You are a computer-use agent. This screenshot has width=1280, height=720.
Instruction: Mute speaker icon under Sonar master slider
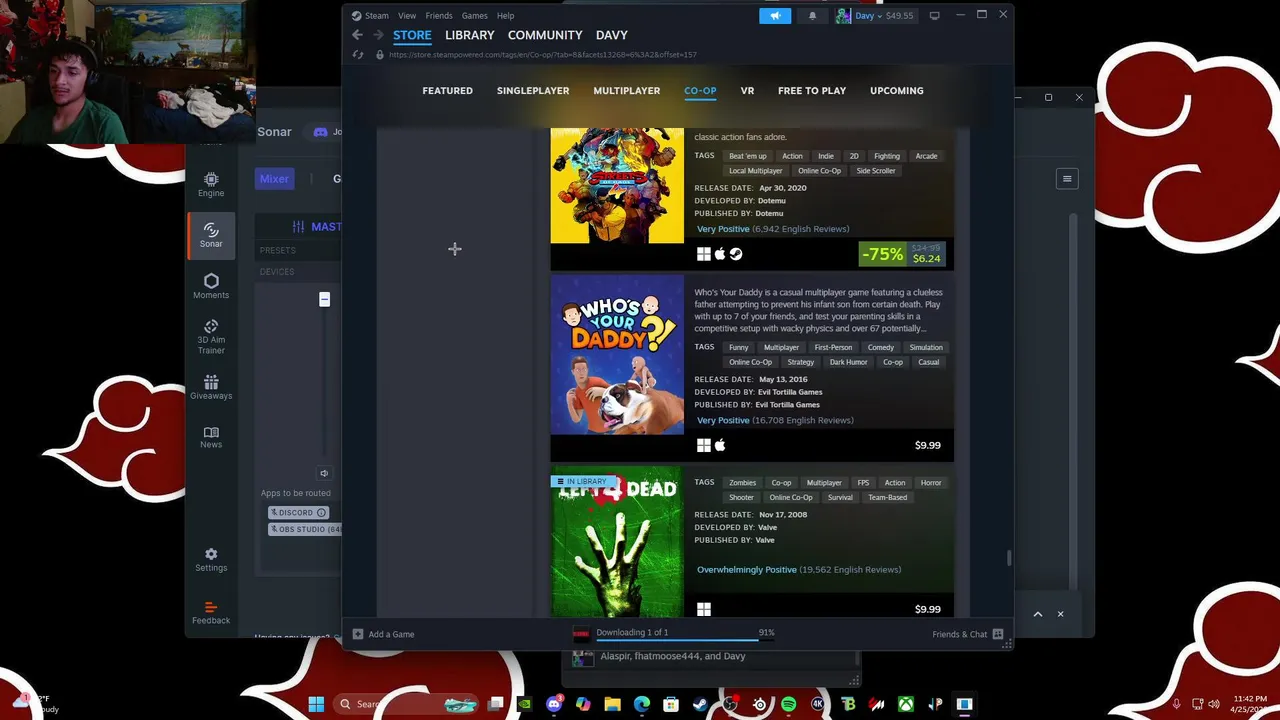324,473
